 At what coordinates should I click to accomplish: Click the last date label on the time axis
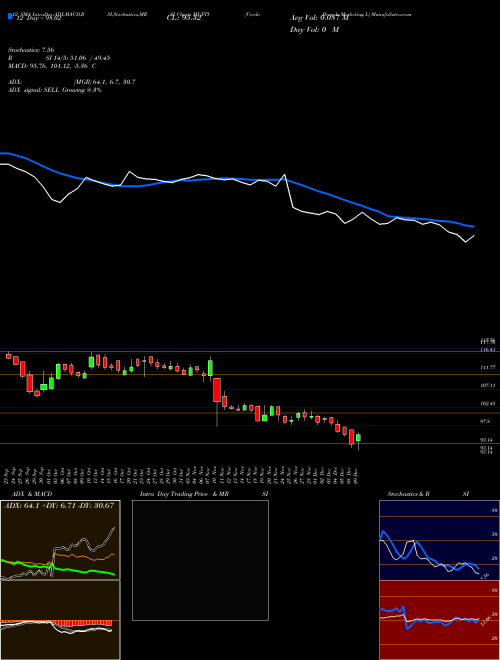pyautogui.click(x=356, y=474)
